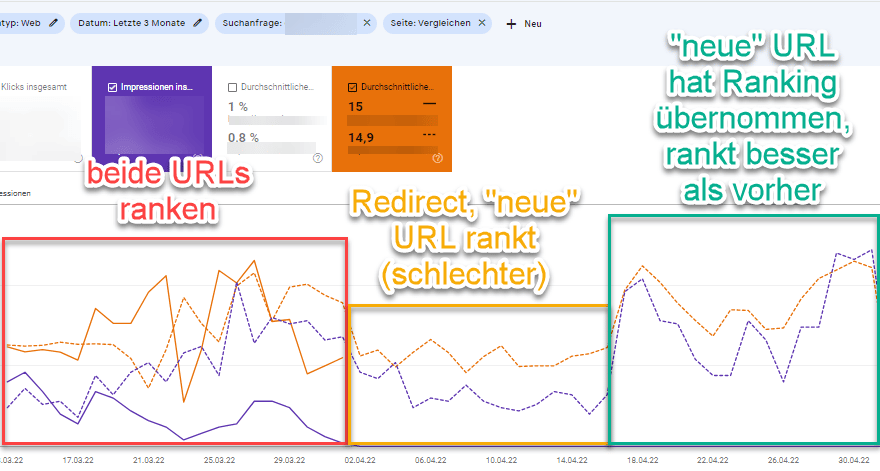Click the pencil icon beside Letzte 3 Monate
Viewport: 880px width, 471px height.
pyautogui.click(x=198, y=22)
